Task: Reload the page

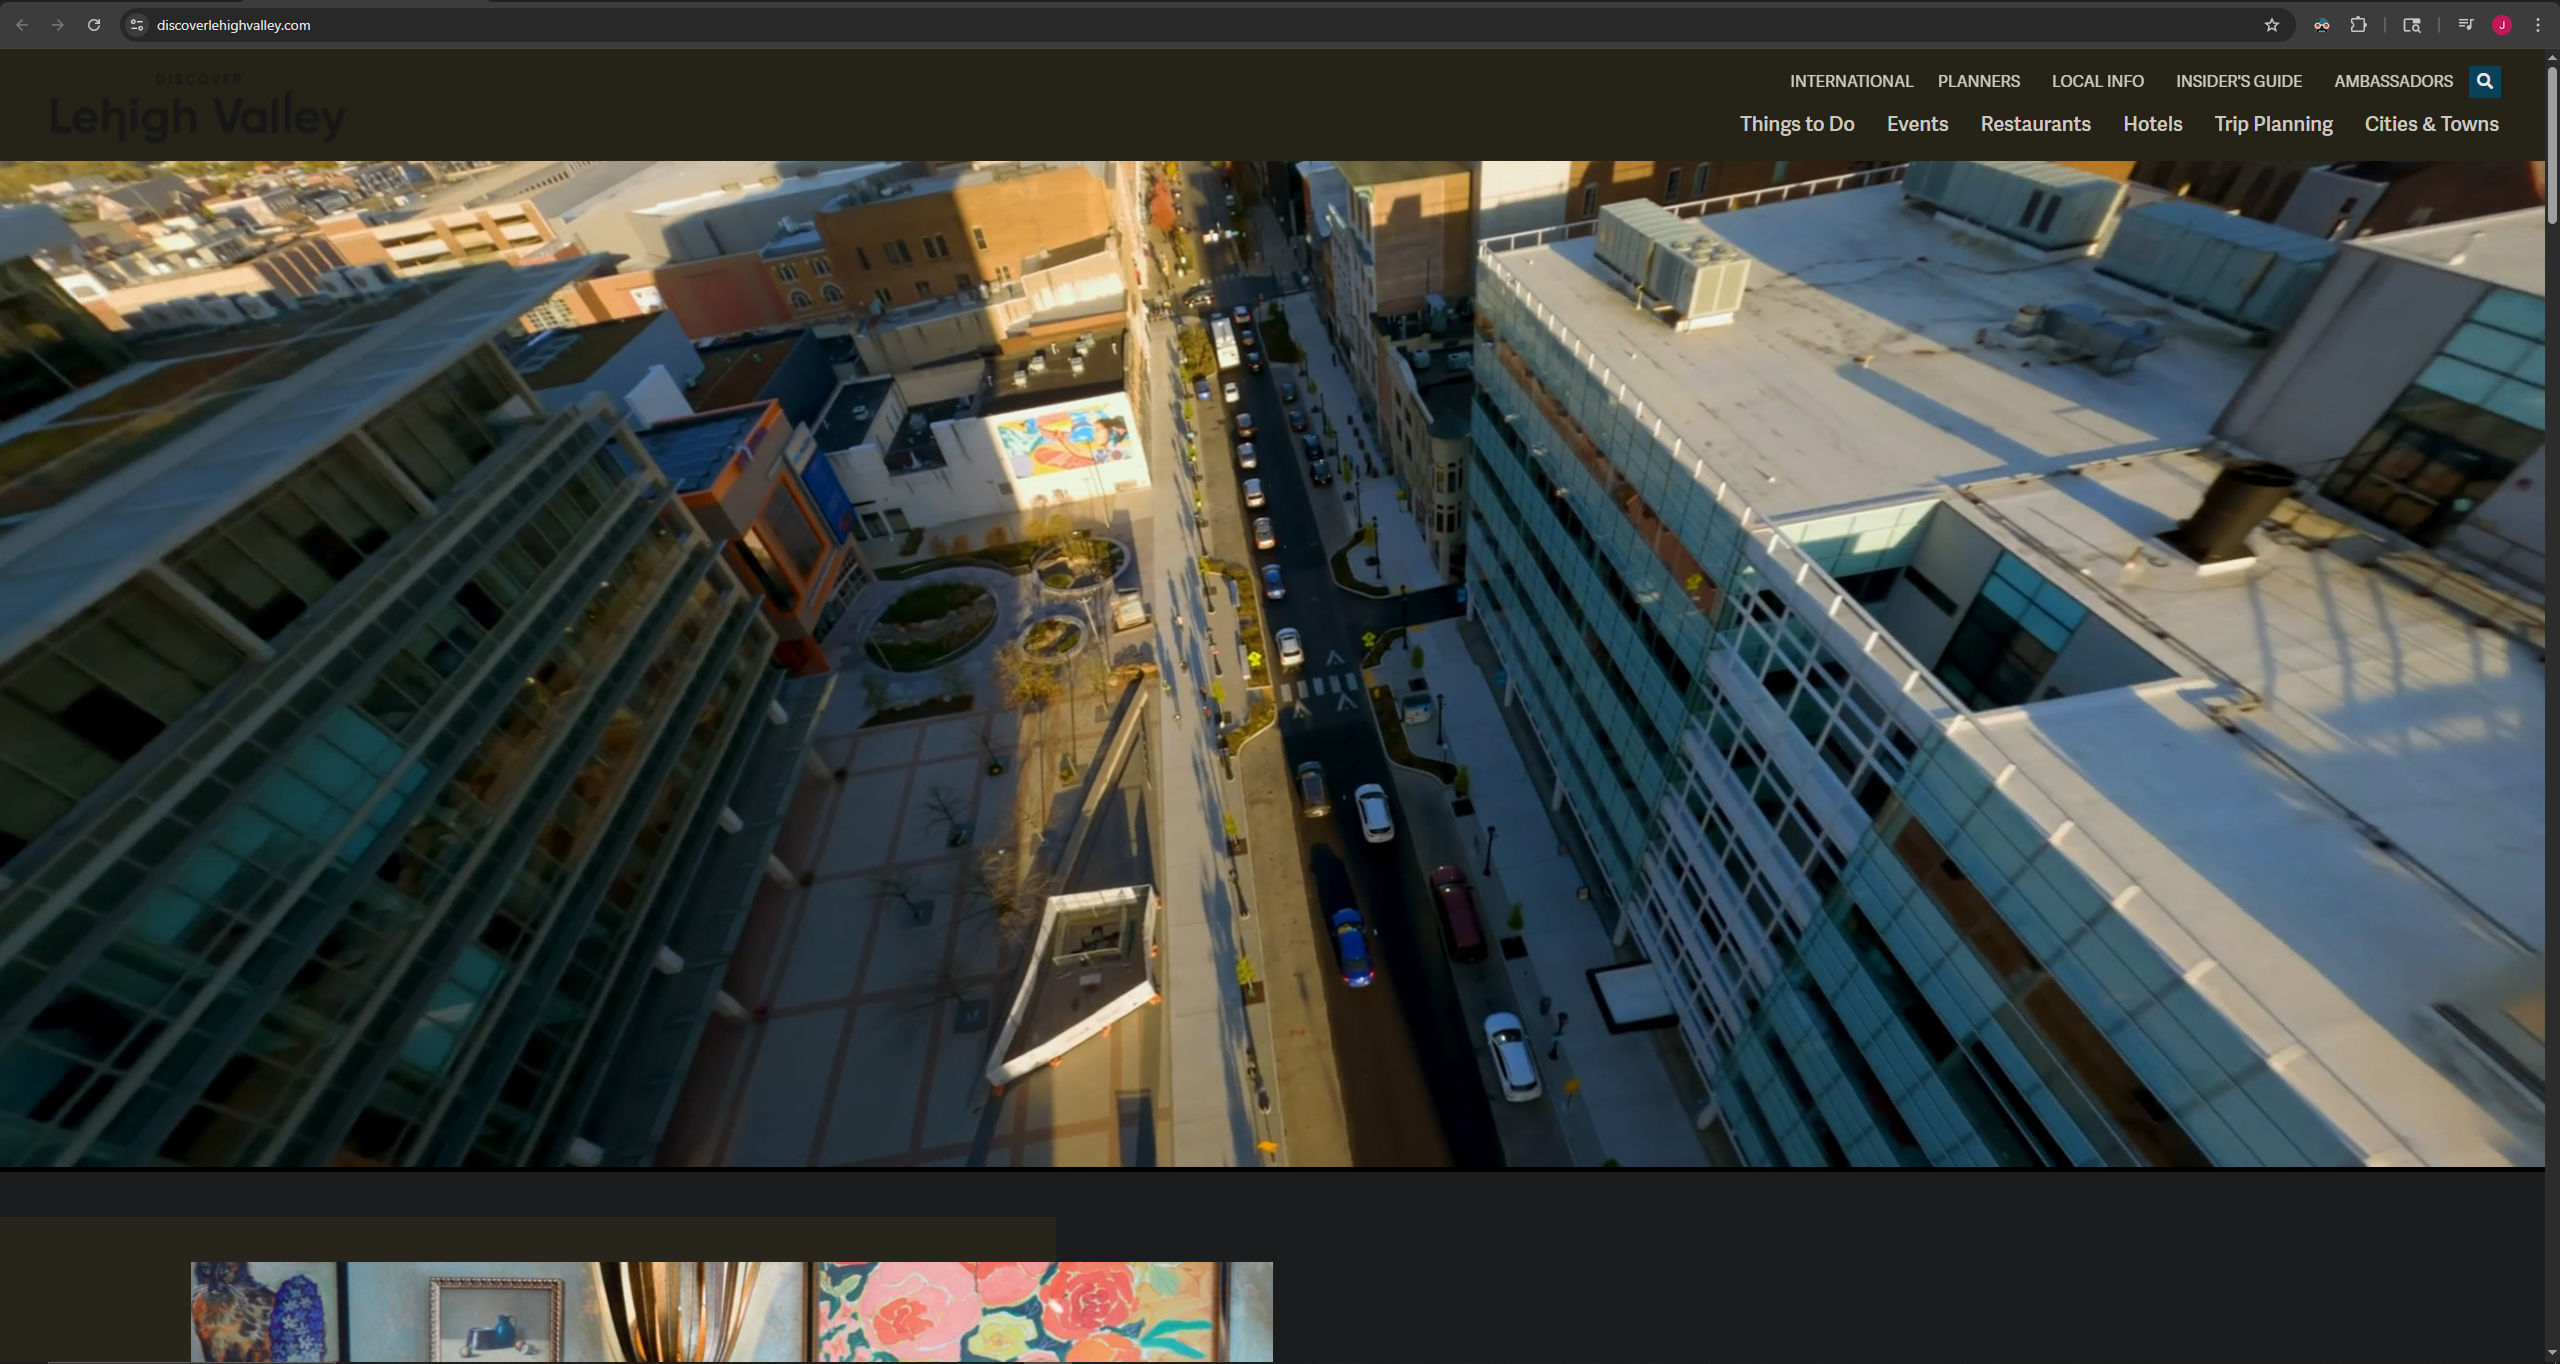Action: pyautogui.click(x=94, y=25)
